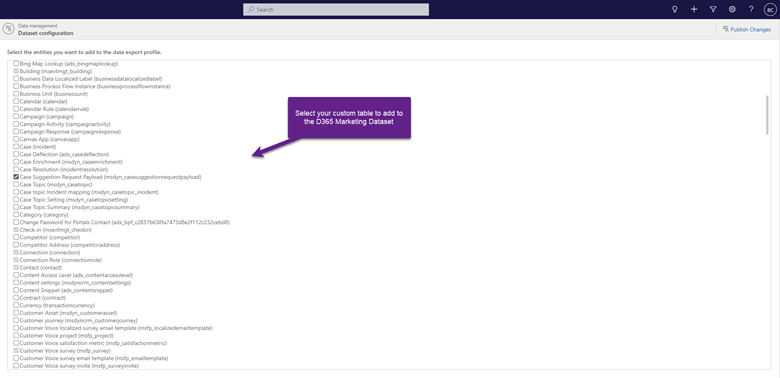The height and width of the screenshot is (378, 780).
Task: Uncheck Case Suggestion Request Payload checkbox
Action: (16, 177)
